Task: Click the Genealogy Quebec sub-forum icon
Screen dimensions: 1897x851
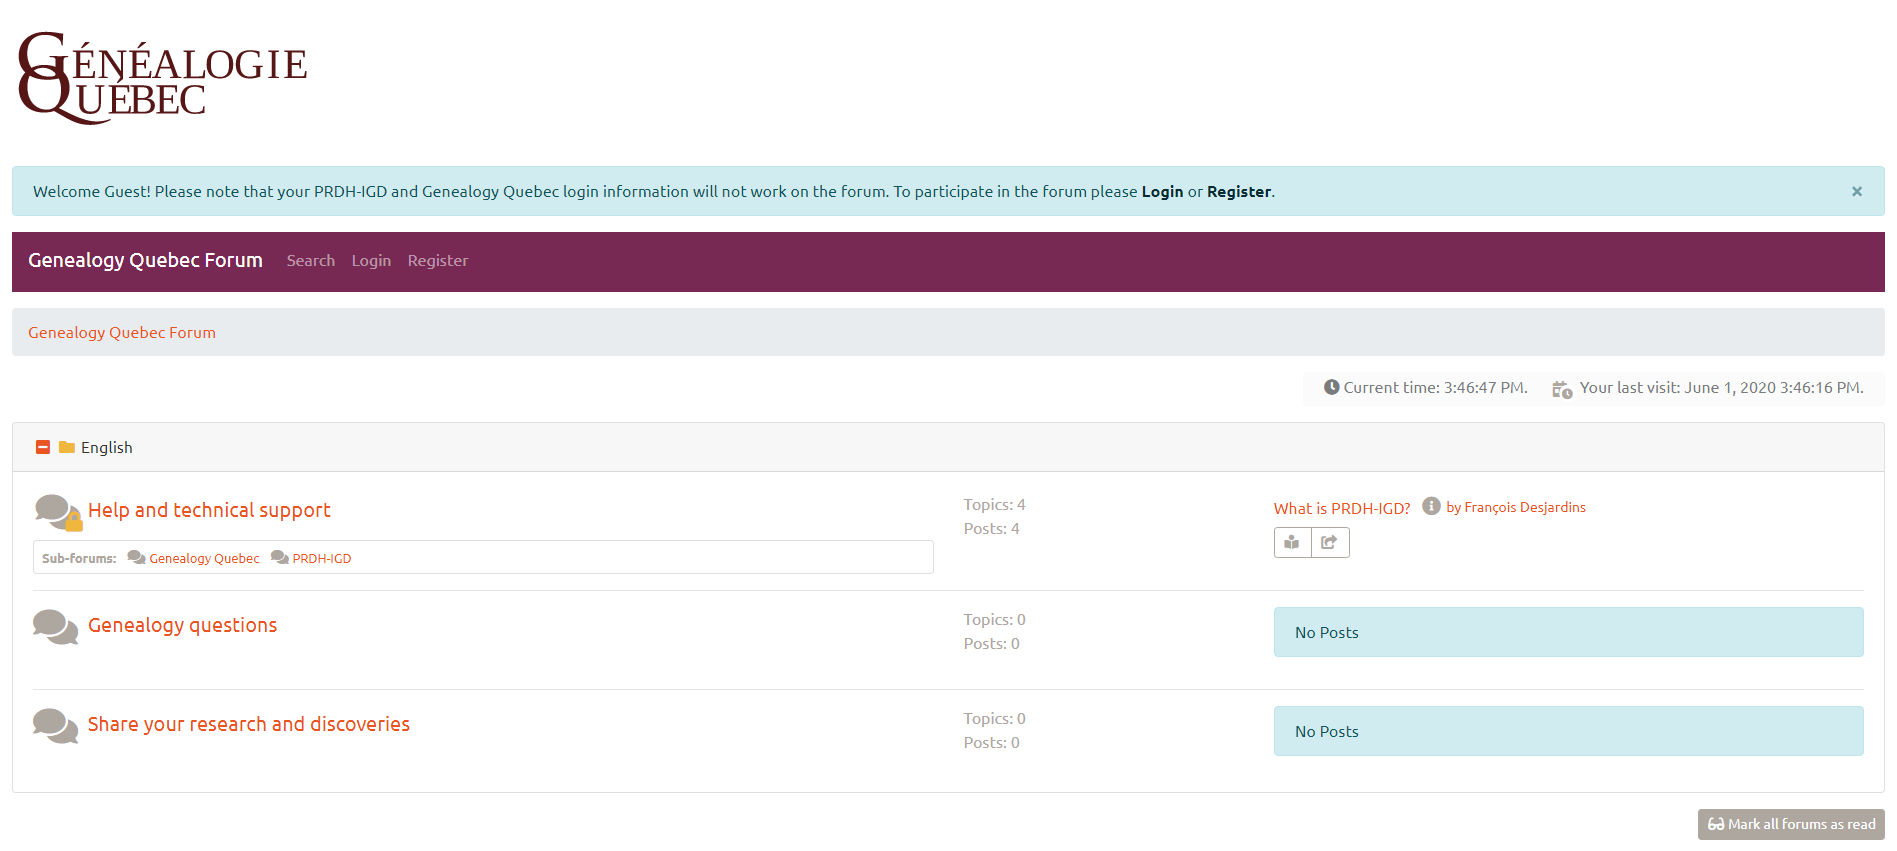Action: point(137,558)
